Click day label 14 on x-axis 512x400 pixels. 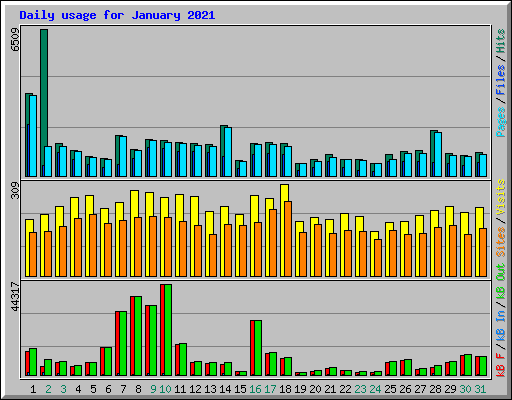tap(225, 389)
